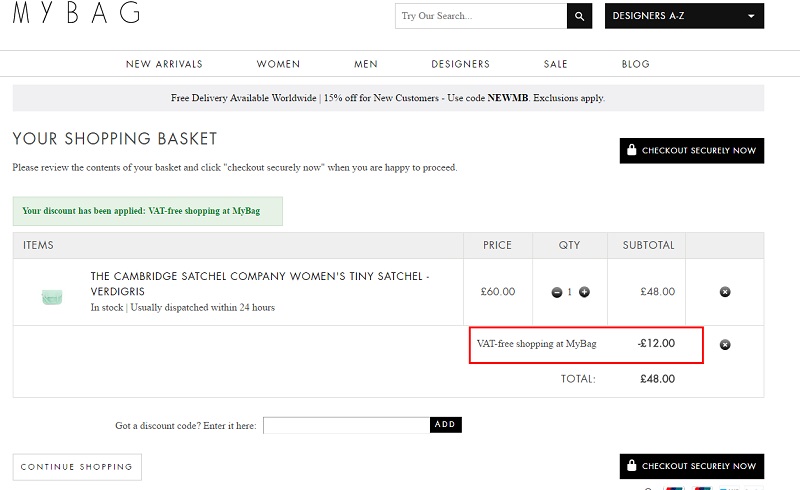
Task: Click the total £48.00 amount
Action: pos(657,379)
